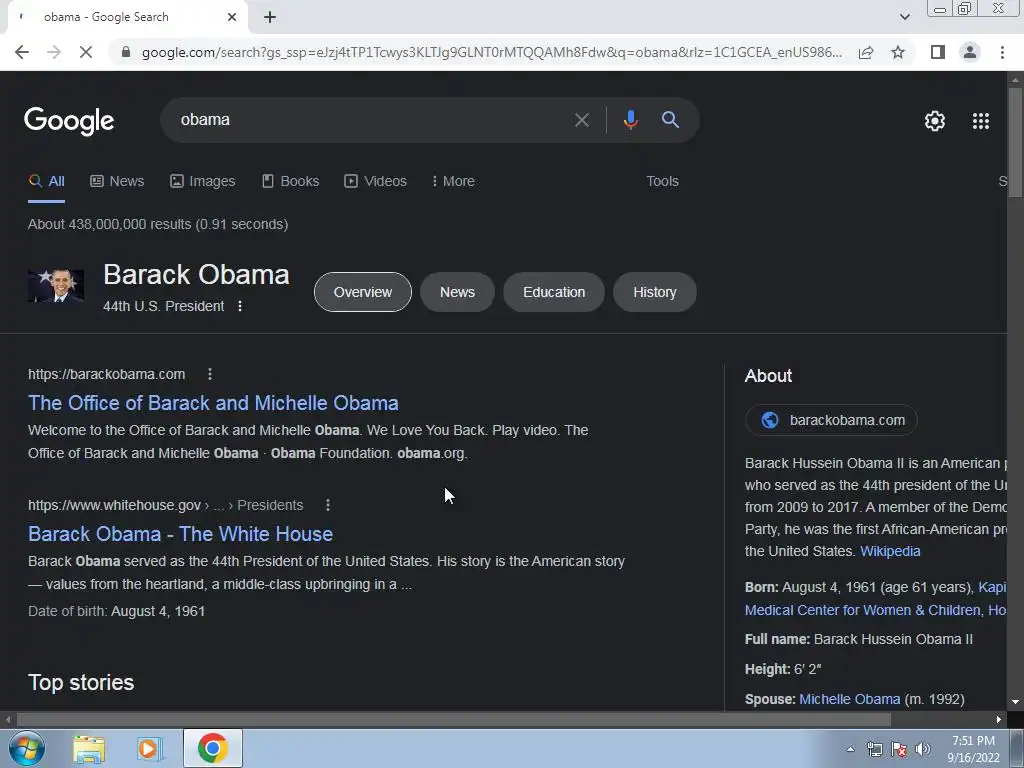Switch to the Images results tab
The width and height of the screenshot is (1024, 768).
point(202,182)
